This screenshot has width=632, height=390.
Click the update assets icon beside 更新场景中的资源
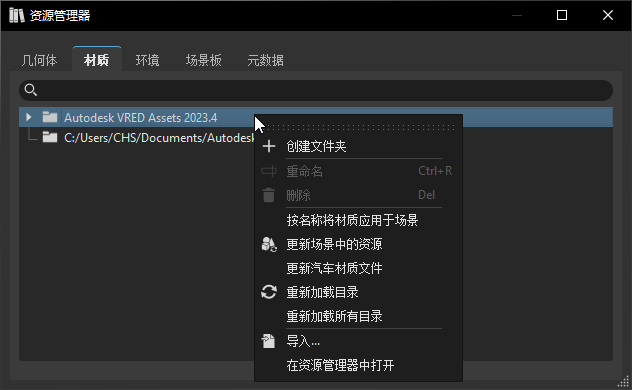click(269, 244)
